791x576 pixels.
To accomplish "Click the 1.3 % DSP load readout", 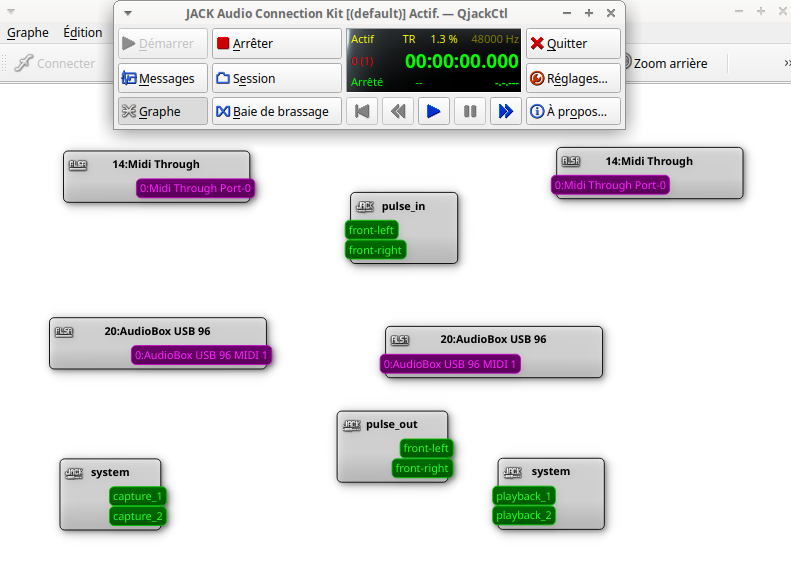I will (x=444, y=39).
